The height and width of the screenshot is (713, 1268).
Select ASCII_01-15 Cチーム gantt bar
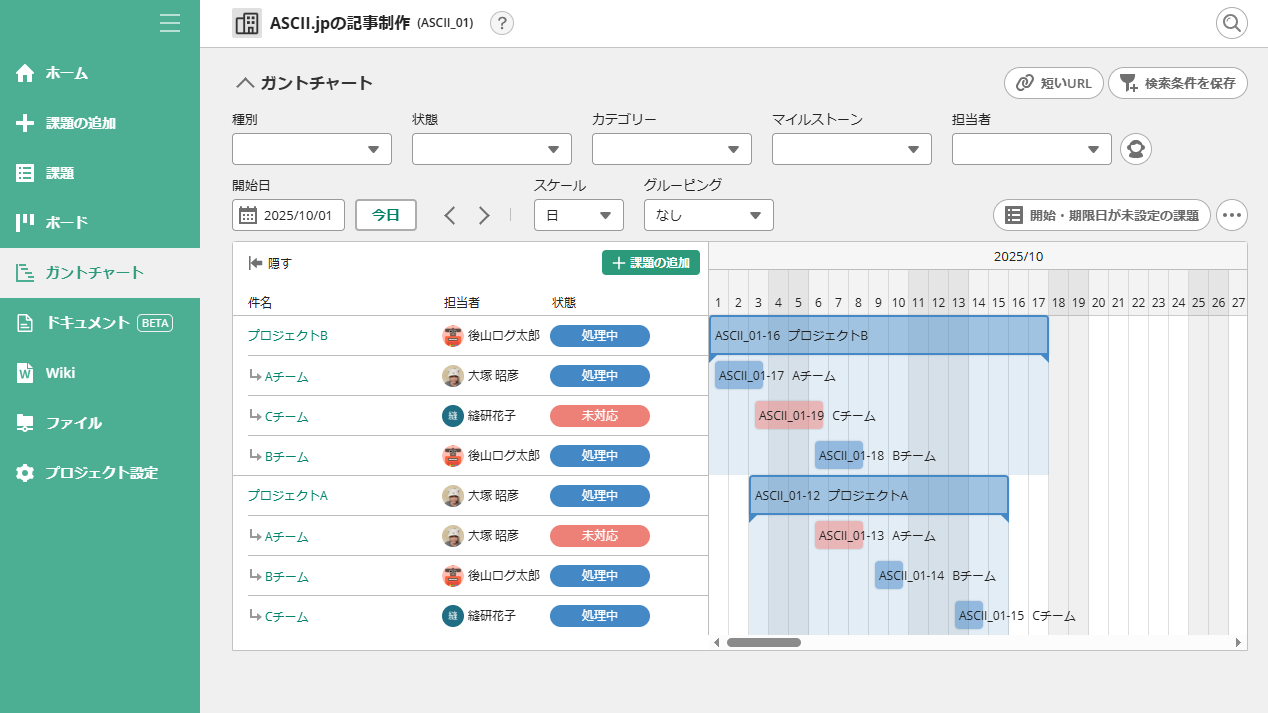click(x=969, y=615)
